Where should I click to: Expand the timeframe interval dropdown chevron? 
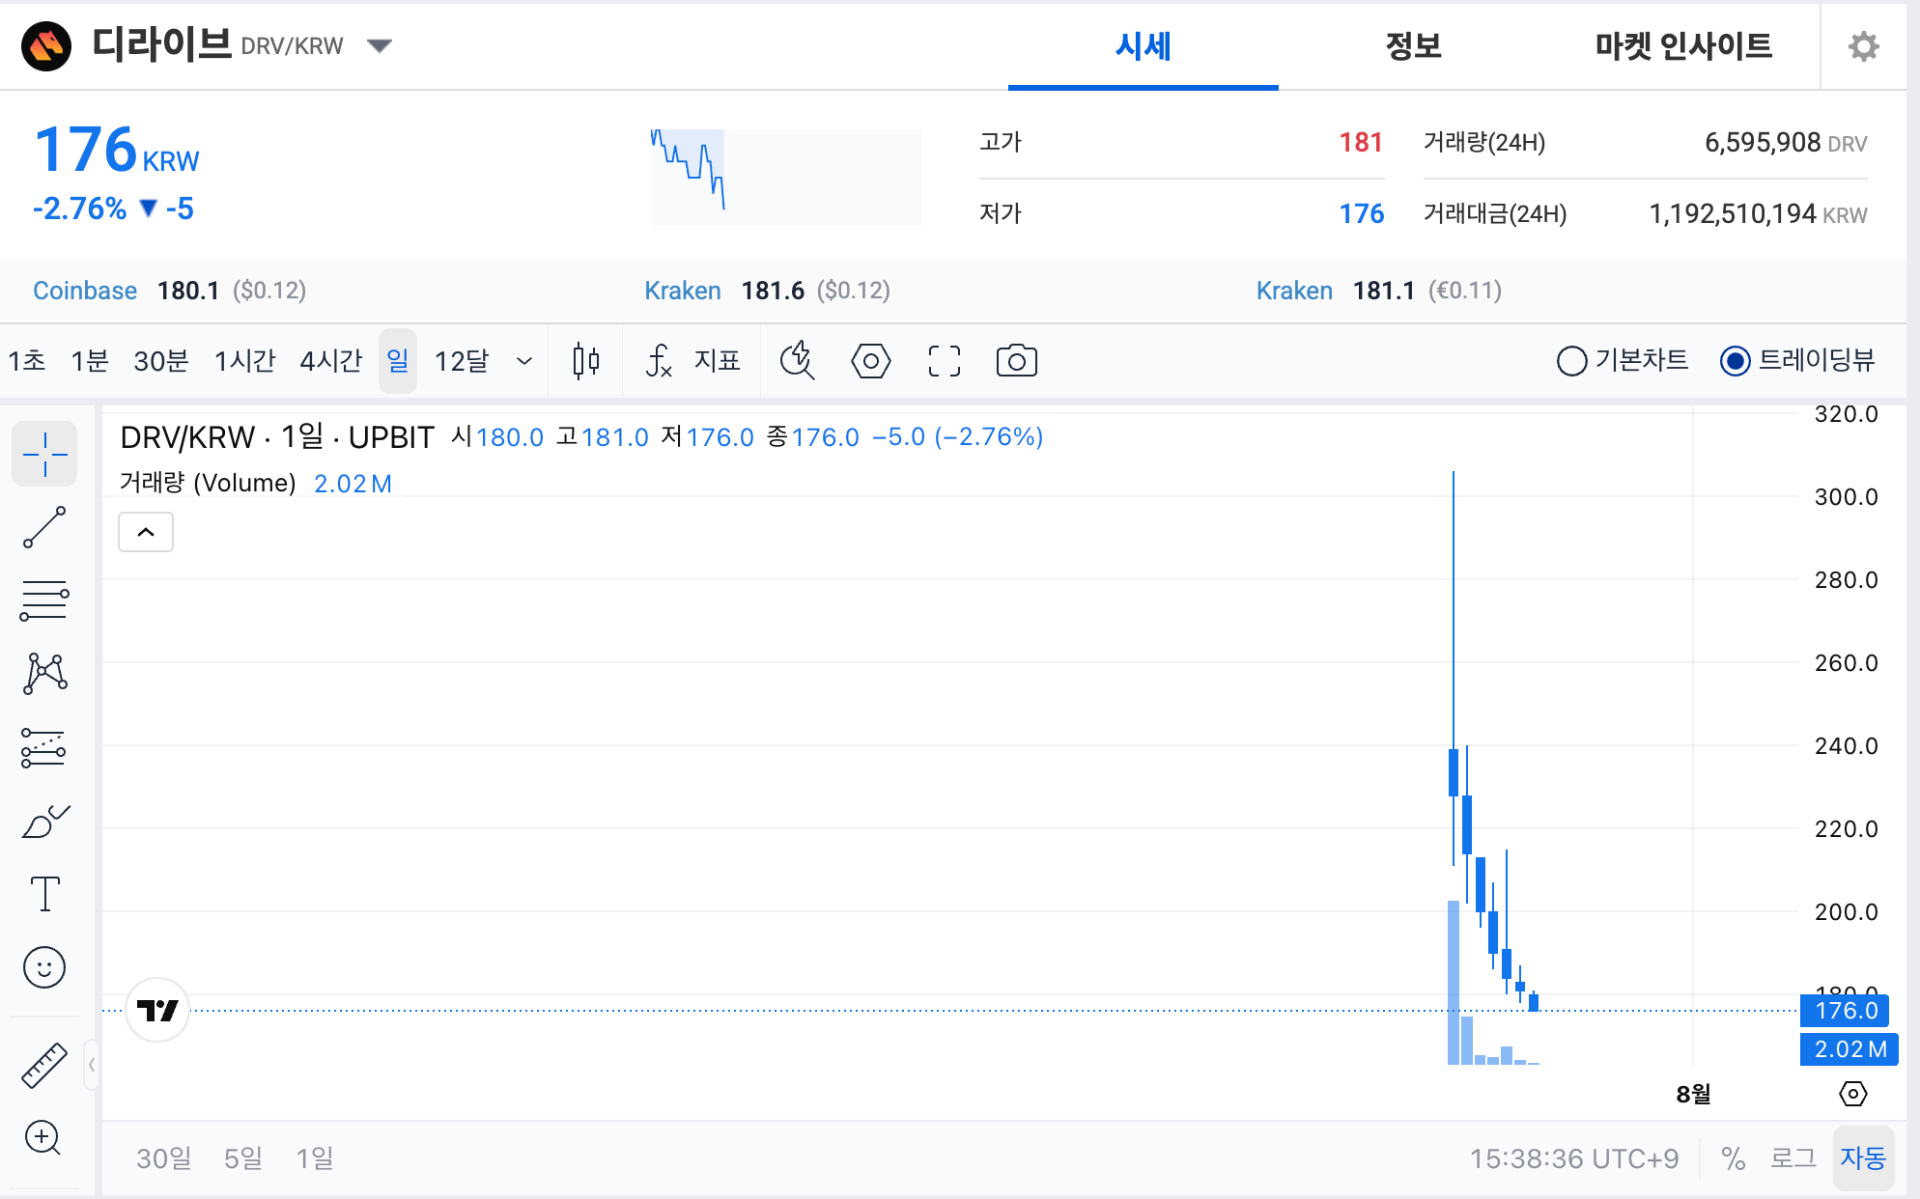click(x=524, y=361)
